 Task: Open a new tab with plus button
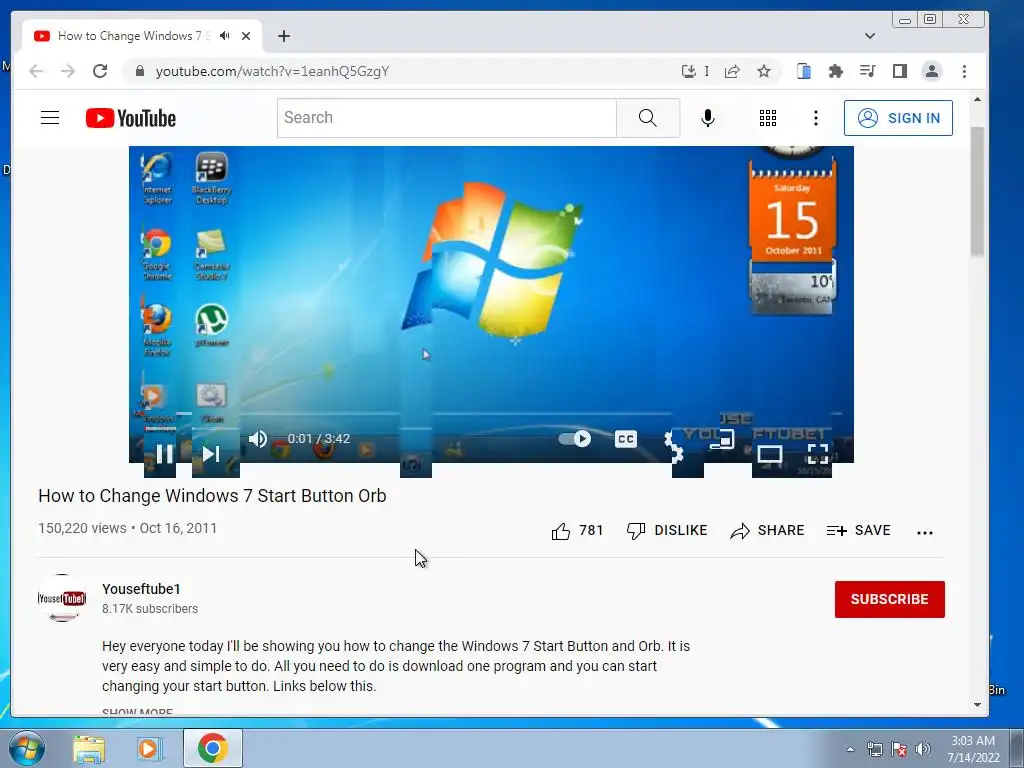[283, 36]
